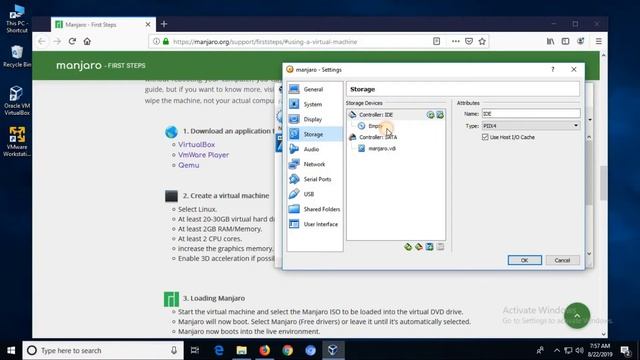640x360 pixels.
Task: Click the remove selected controller icon
Action: click(x=418, y=247)
